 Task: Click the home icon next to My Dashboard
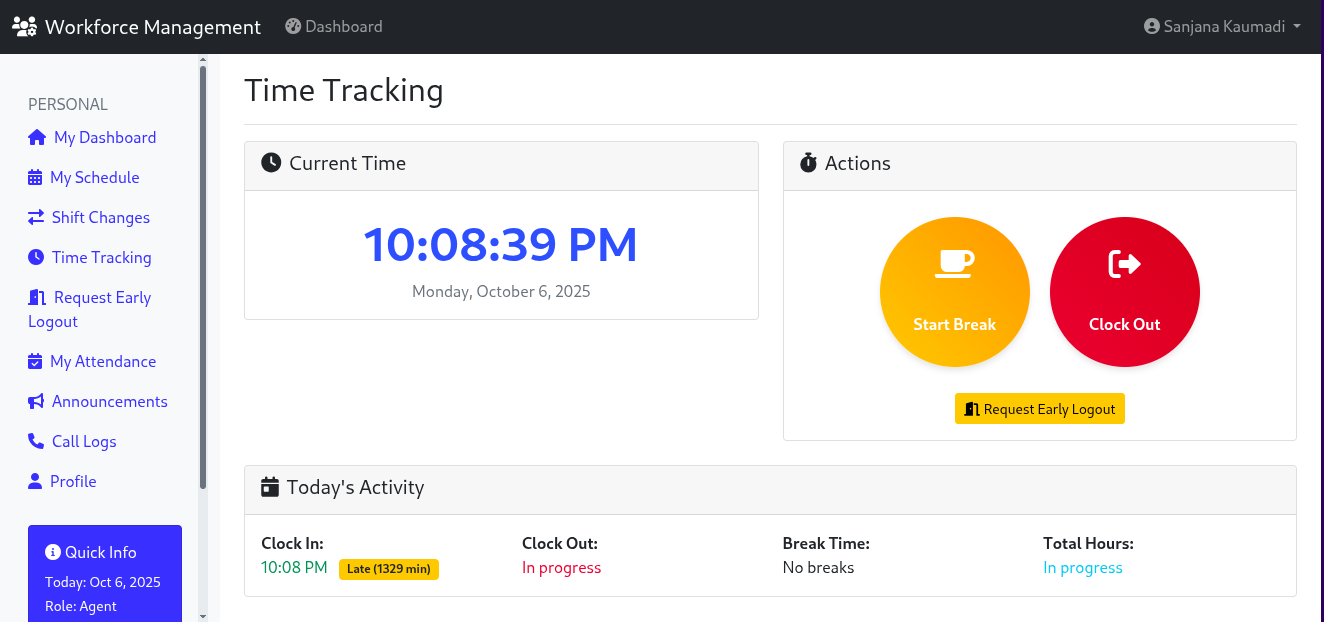tap(34, 137)
